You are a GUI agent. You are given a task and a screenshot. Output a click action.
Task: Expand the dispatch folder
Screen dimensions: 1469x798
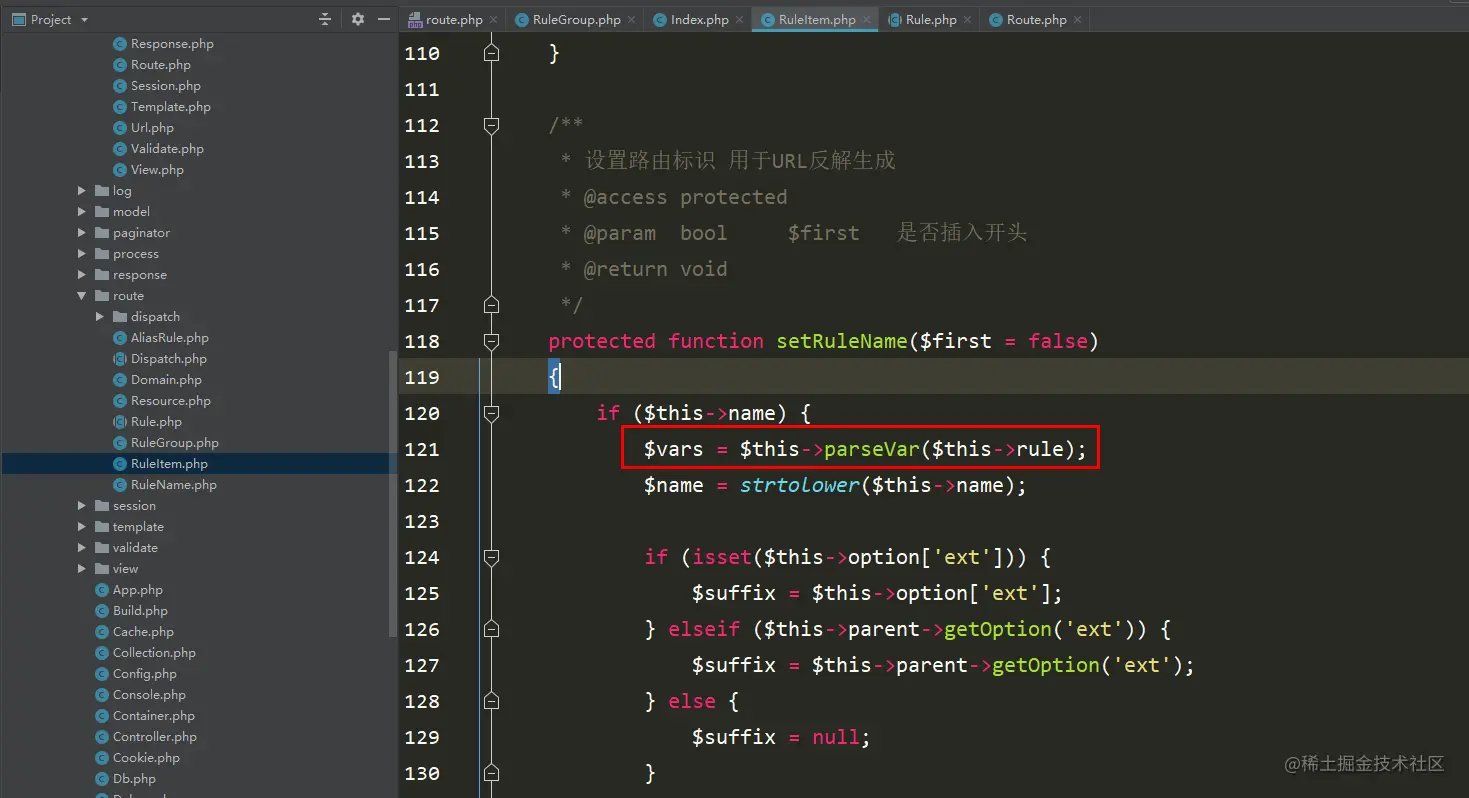coord(100,316)
